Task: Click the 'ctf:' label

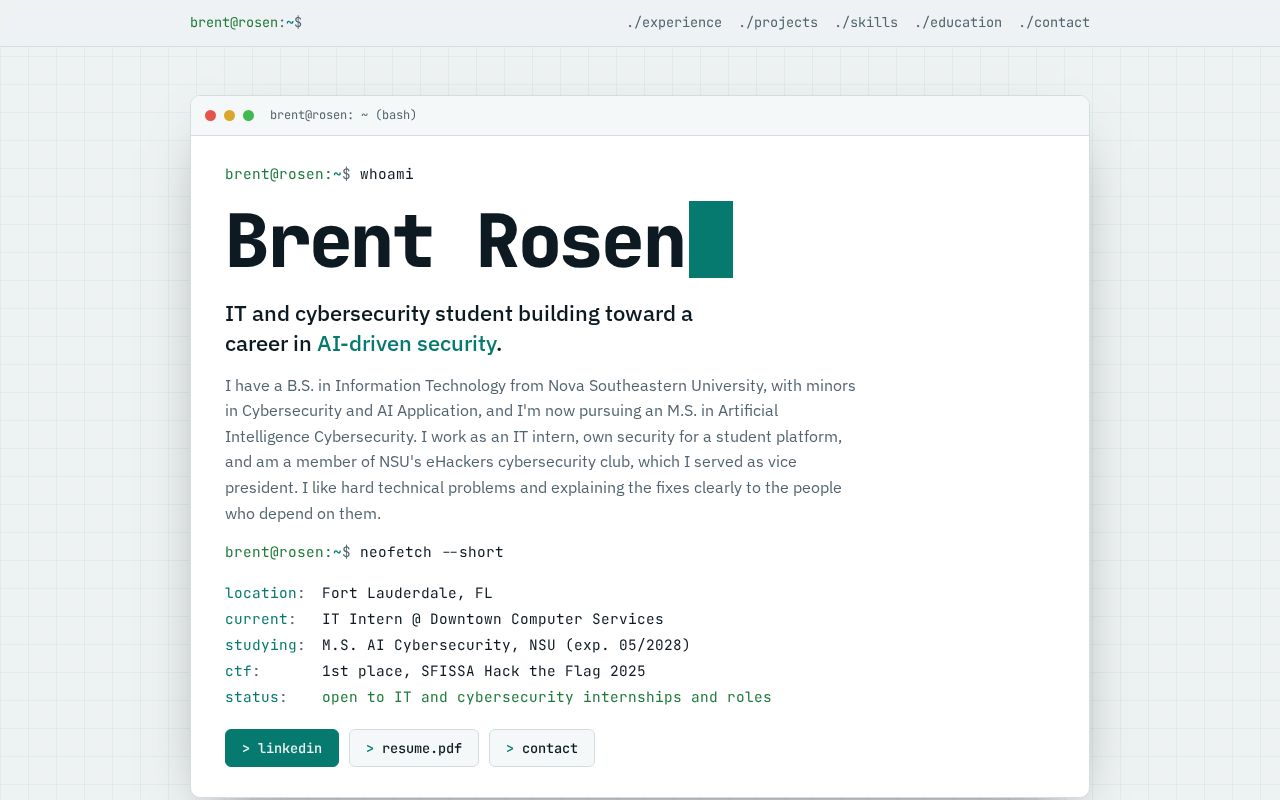Action: tap(243, 671)
